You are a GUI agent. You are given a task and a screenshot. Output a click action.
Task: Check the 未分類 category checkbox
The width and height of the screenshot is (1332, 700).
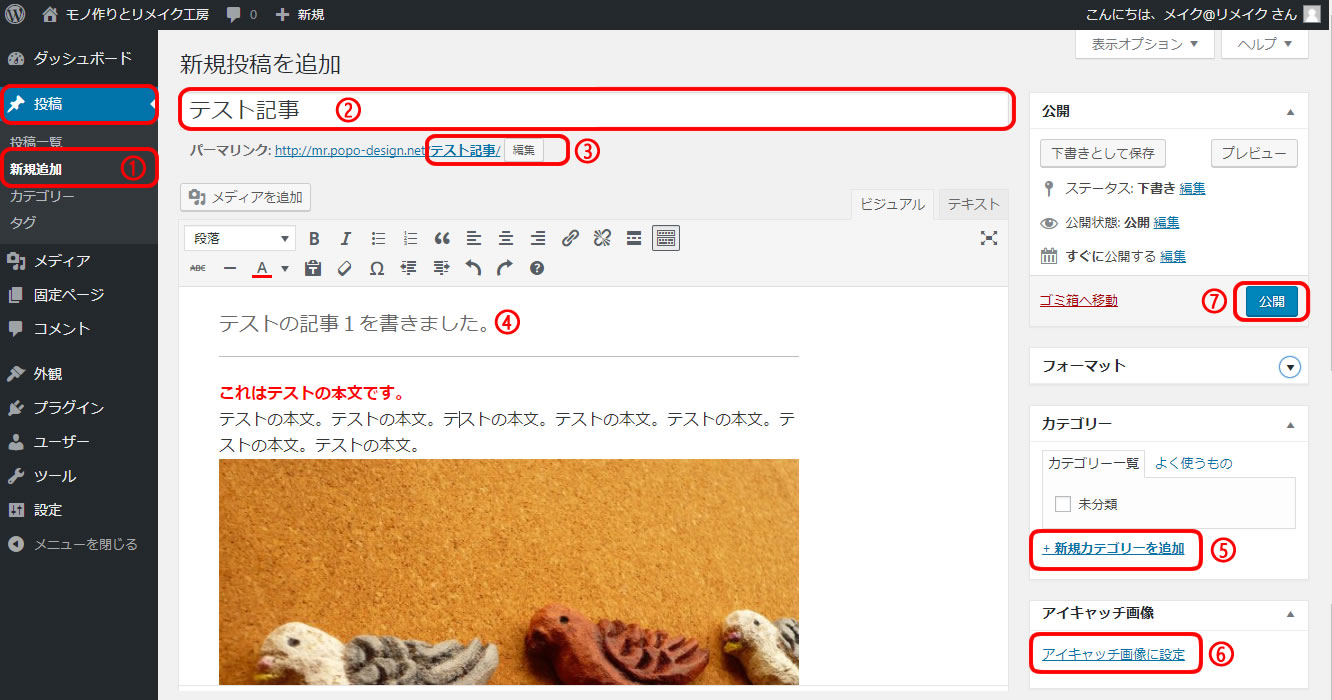click(x=1063, y=504)
